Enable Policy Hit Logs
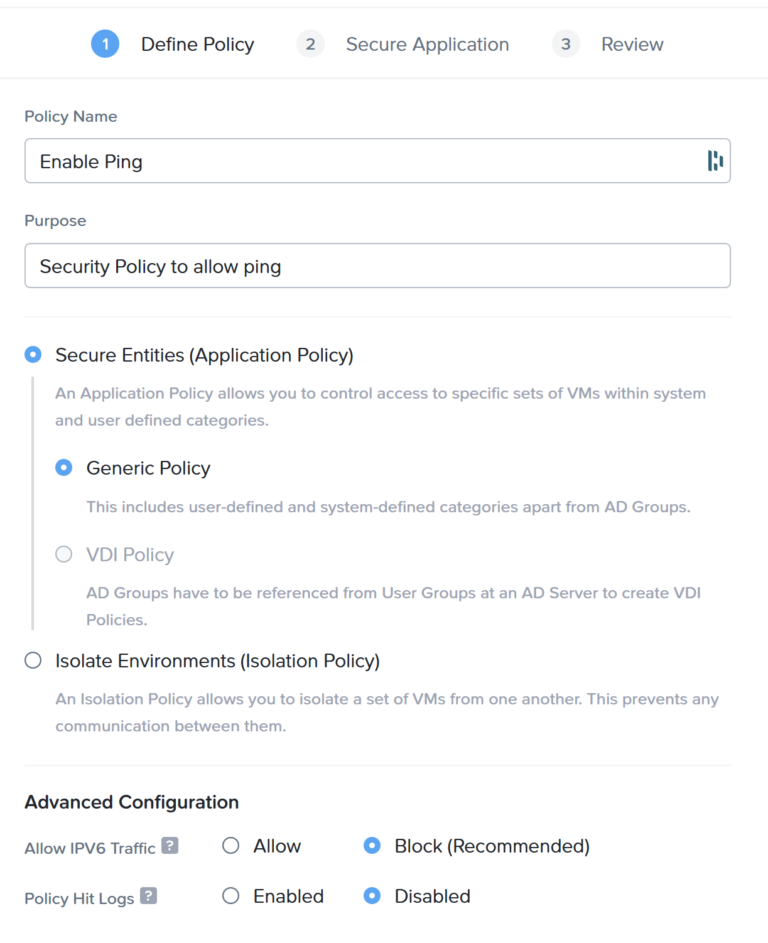The height and width of the screenshot is (943, 768). pos(229,896)
